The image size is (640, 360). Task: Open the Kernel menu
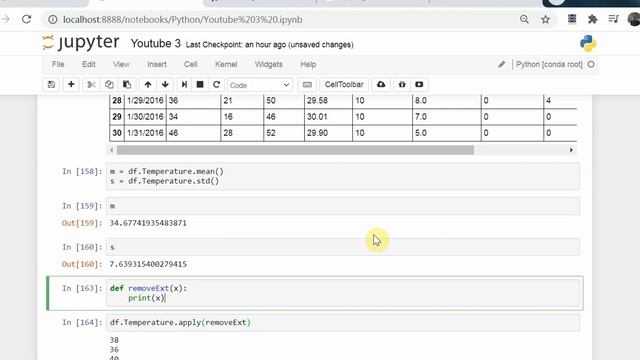coord(226,64)
